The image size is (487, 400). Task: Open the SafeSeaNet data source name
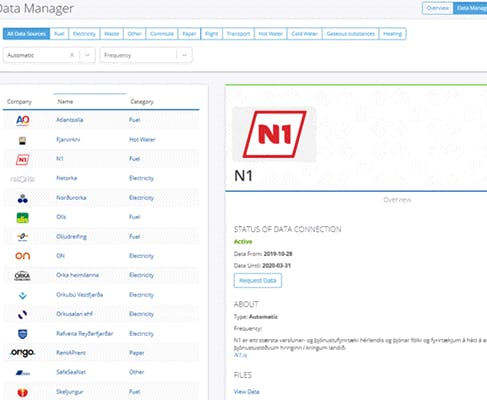(x=71, y=372)
